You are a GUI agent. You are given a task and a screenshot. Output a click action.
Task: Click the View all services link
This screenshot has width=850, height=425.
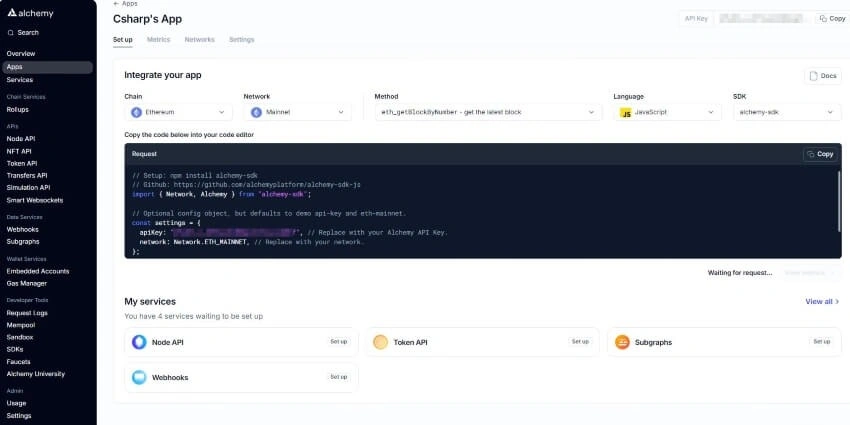coord(822,301)
